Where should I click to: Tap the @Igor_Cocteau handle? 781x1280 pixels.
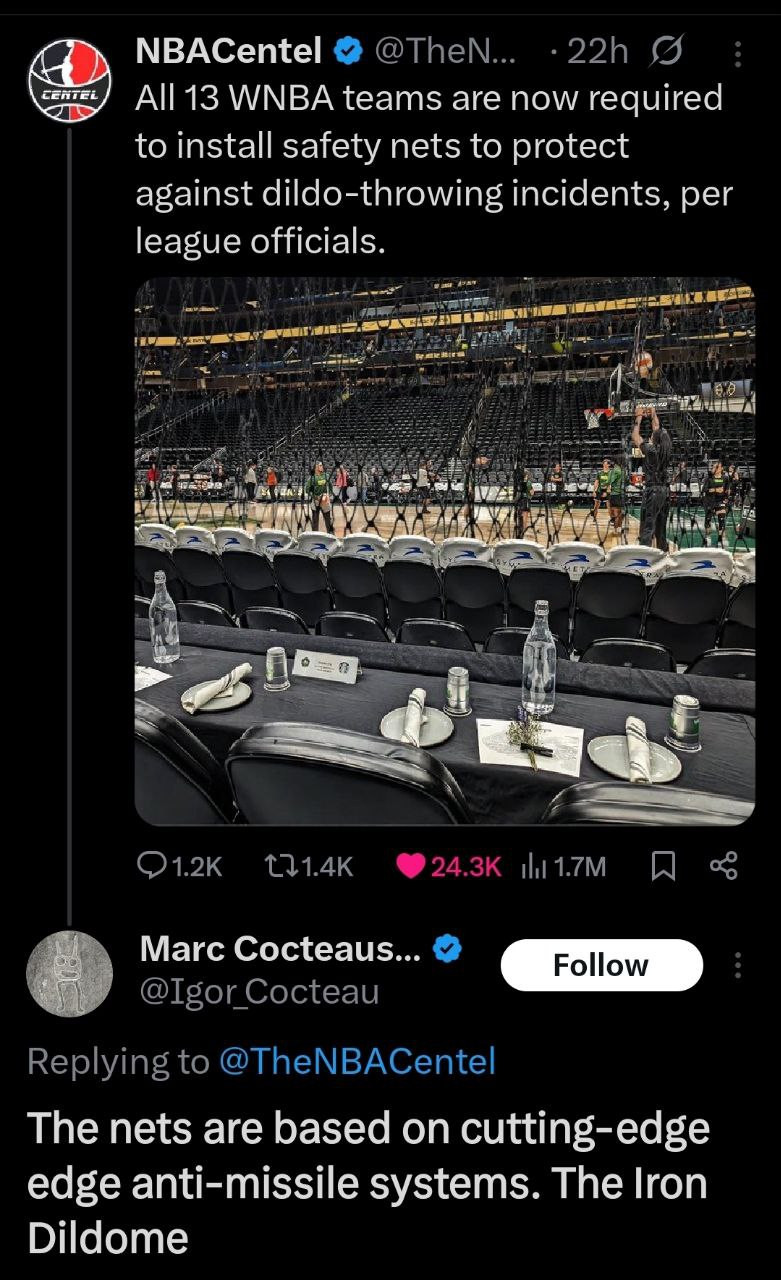click(260, 992)
